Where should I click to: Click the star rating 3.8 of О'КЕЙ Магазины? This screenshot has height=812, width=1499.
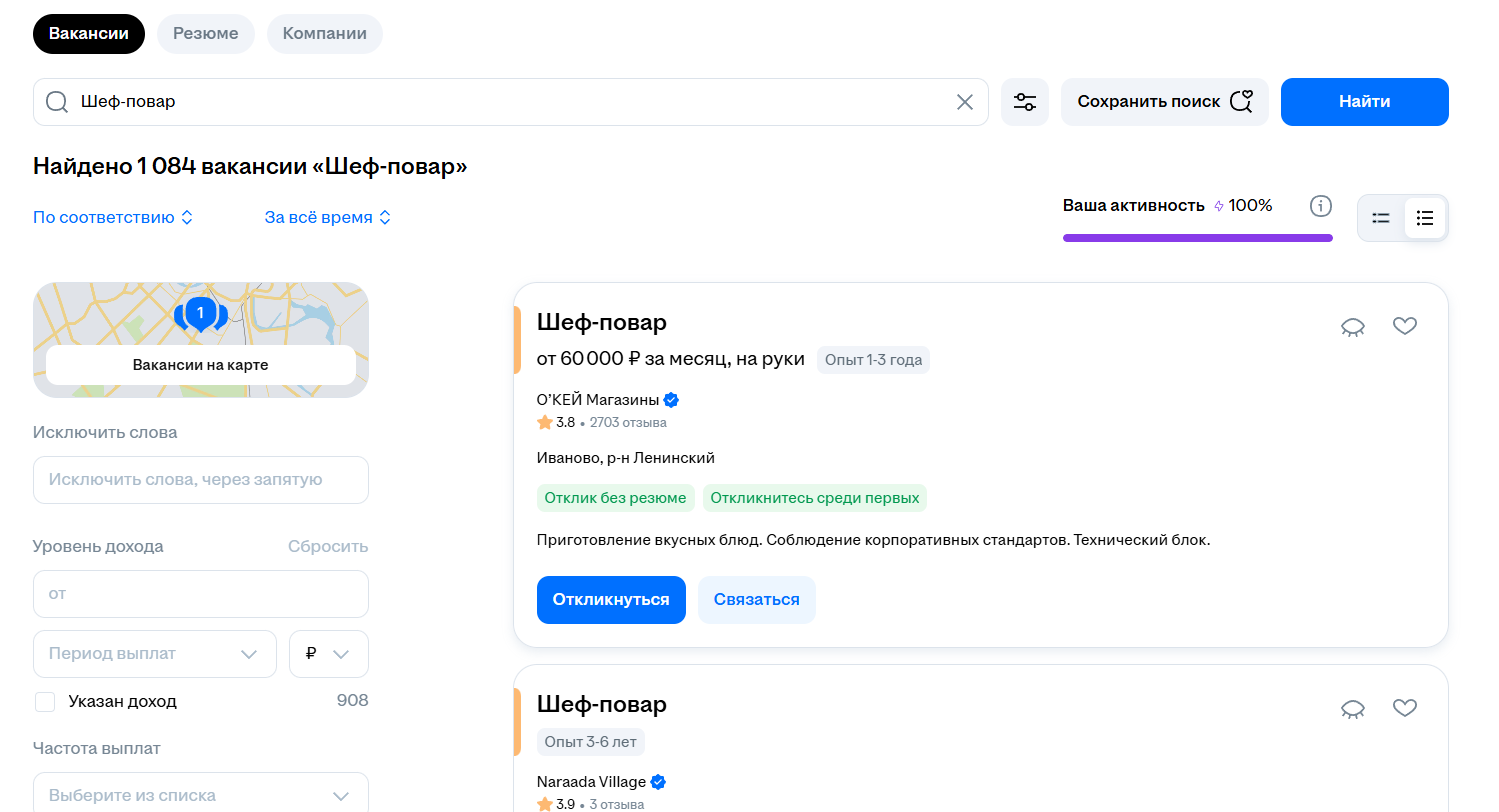click(x=556, y=422)
